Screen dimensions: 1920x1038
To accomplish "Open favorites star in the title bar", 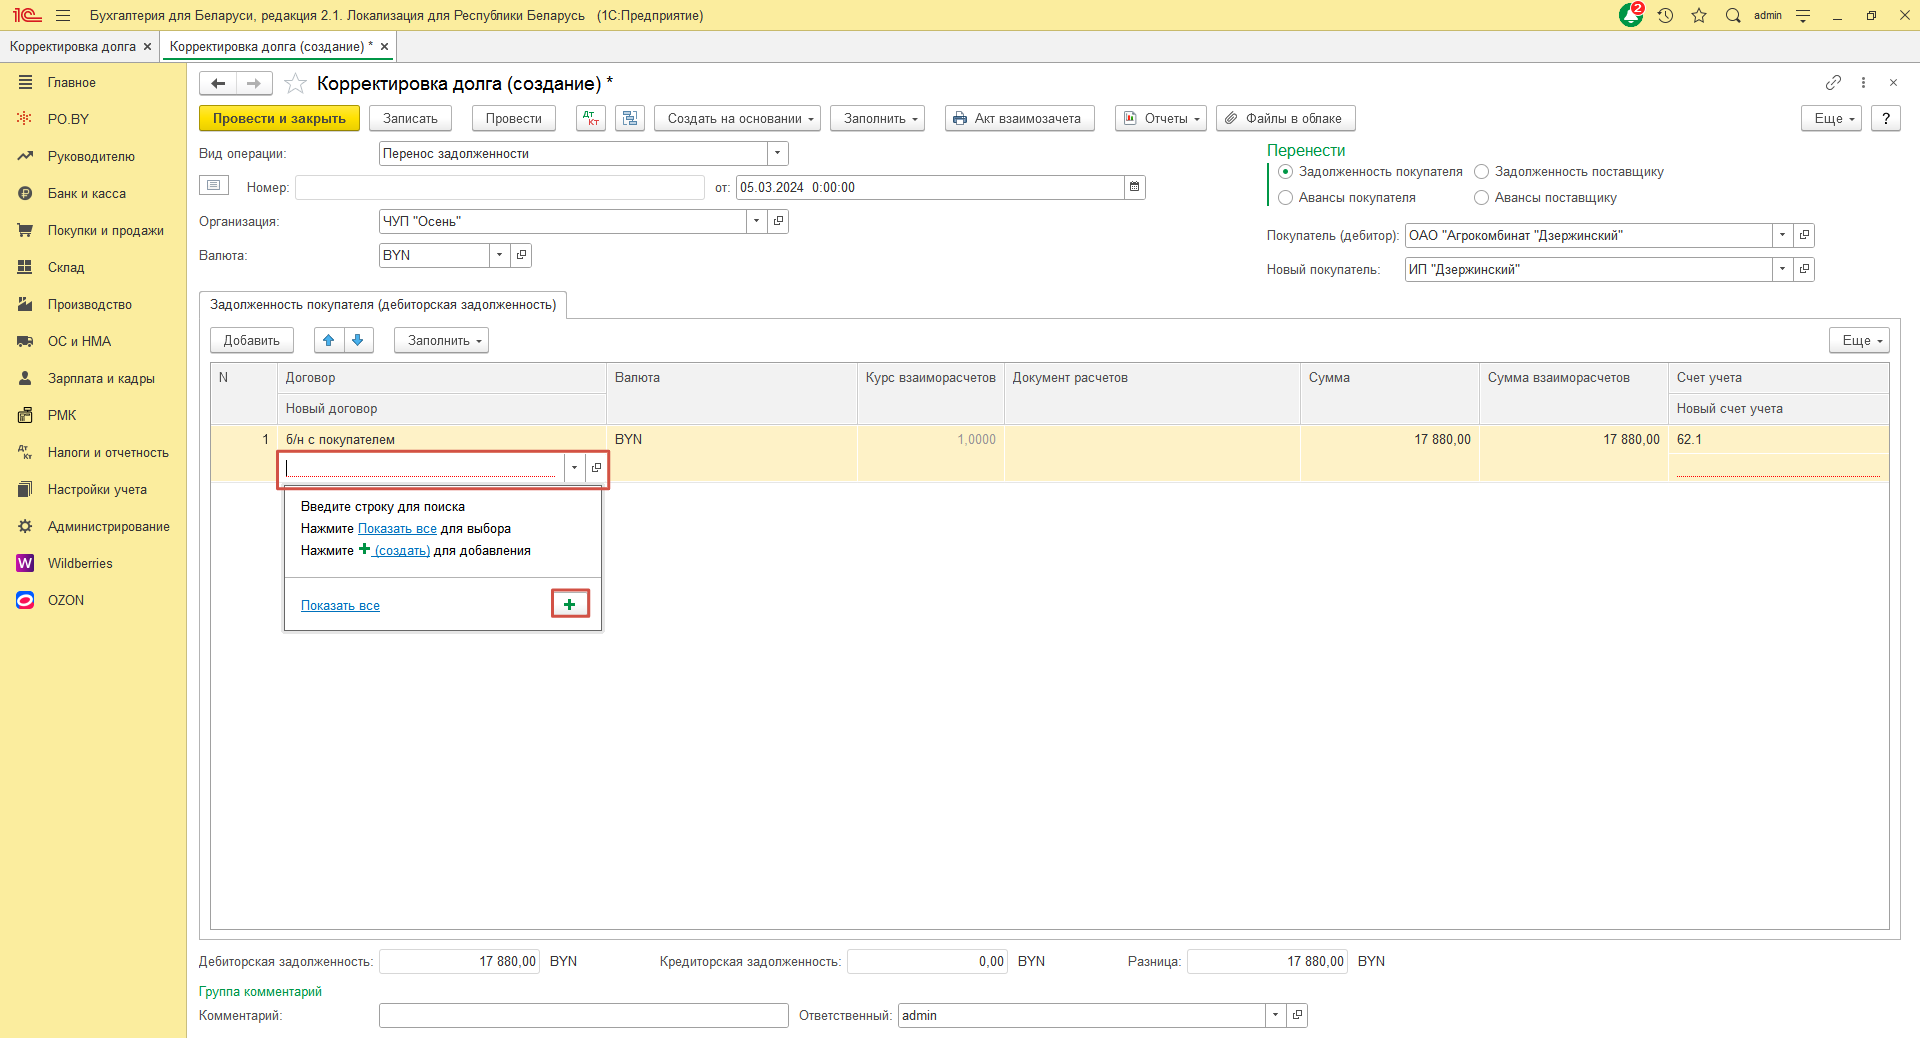I will click(1699, 15).
